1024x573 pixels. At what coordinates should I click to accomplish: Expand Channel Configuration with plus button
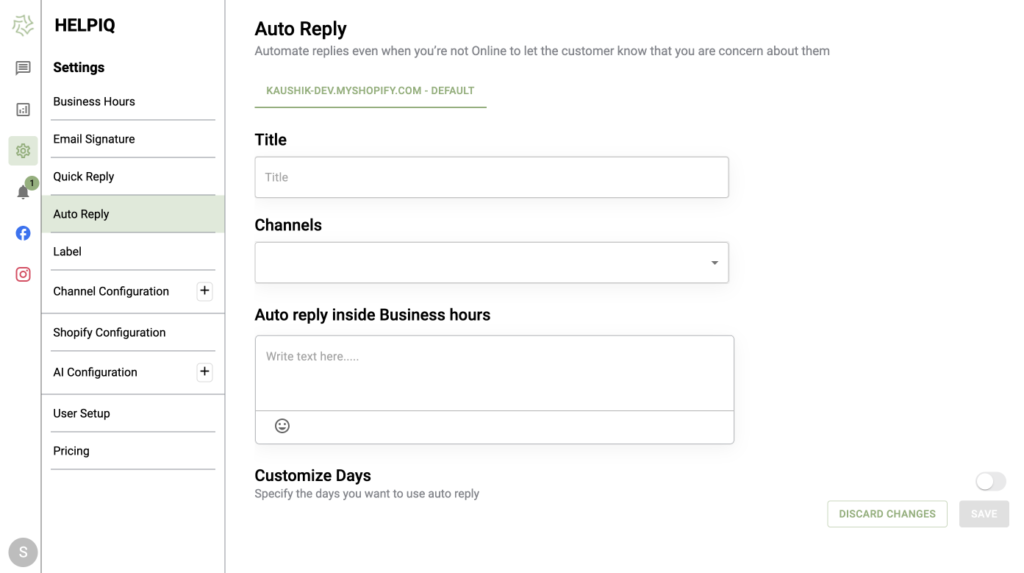click(204, 291)
